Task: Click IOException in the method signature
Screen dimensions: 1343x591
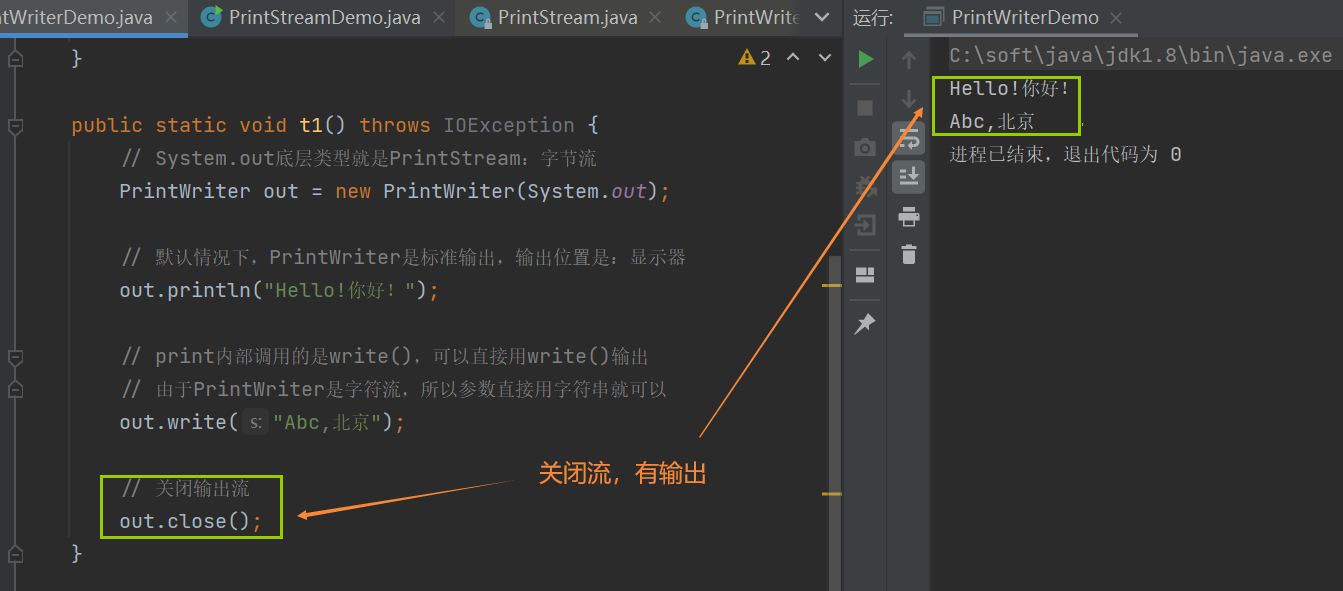Action: pos(509,126)
